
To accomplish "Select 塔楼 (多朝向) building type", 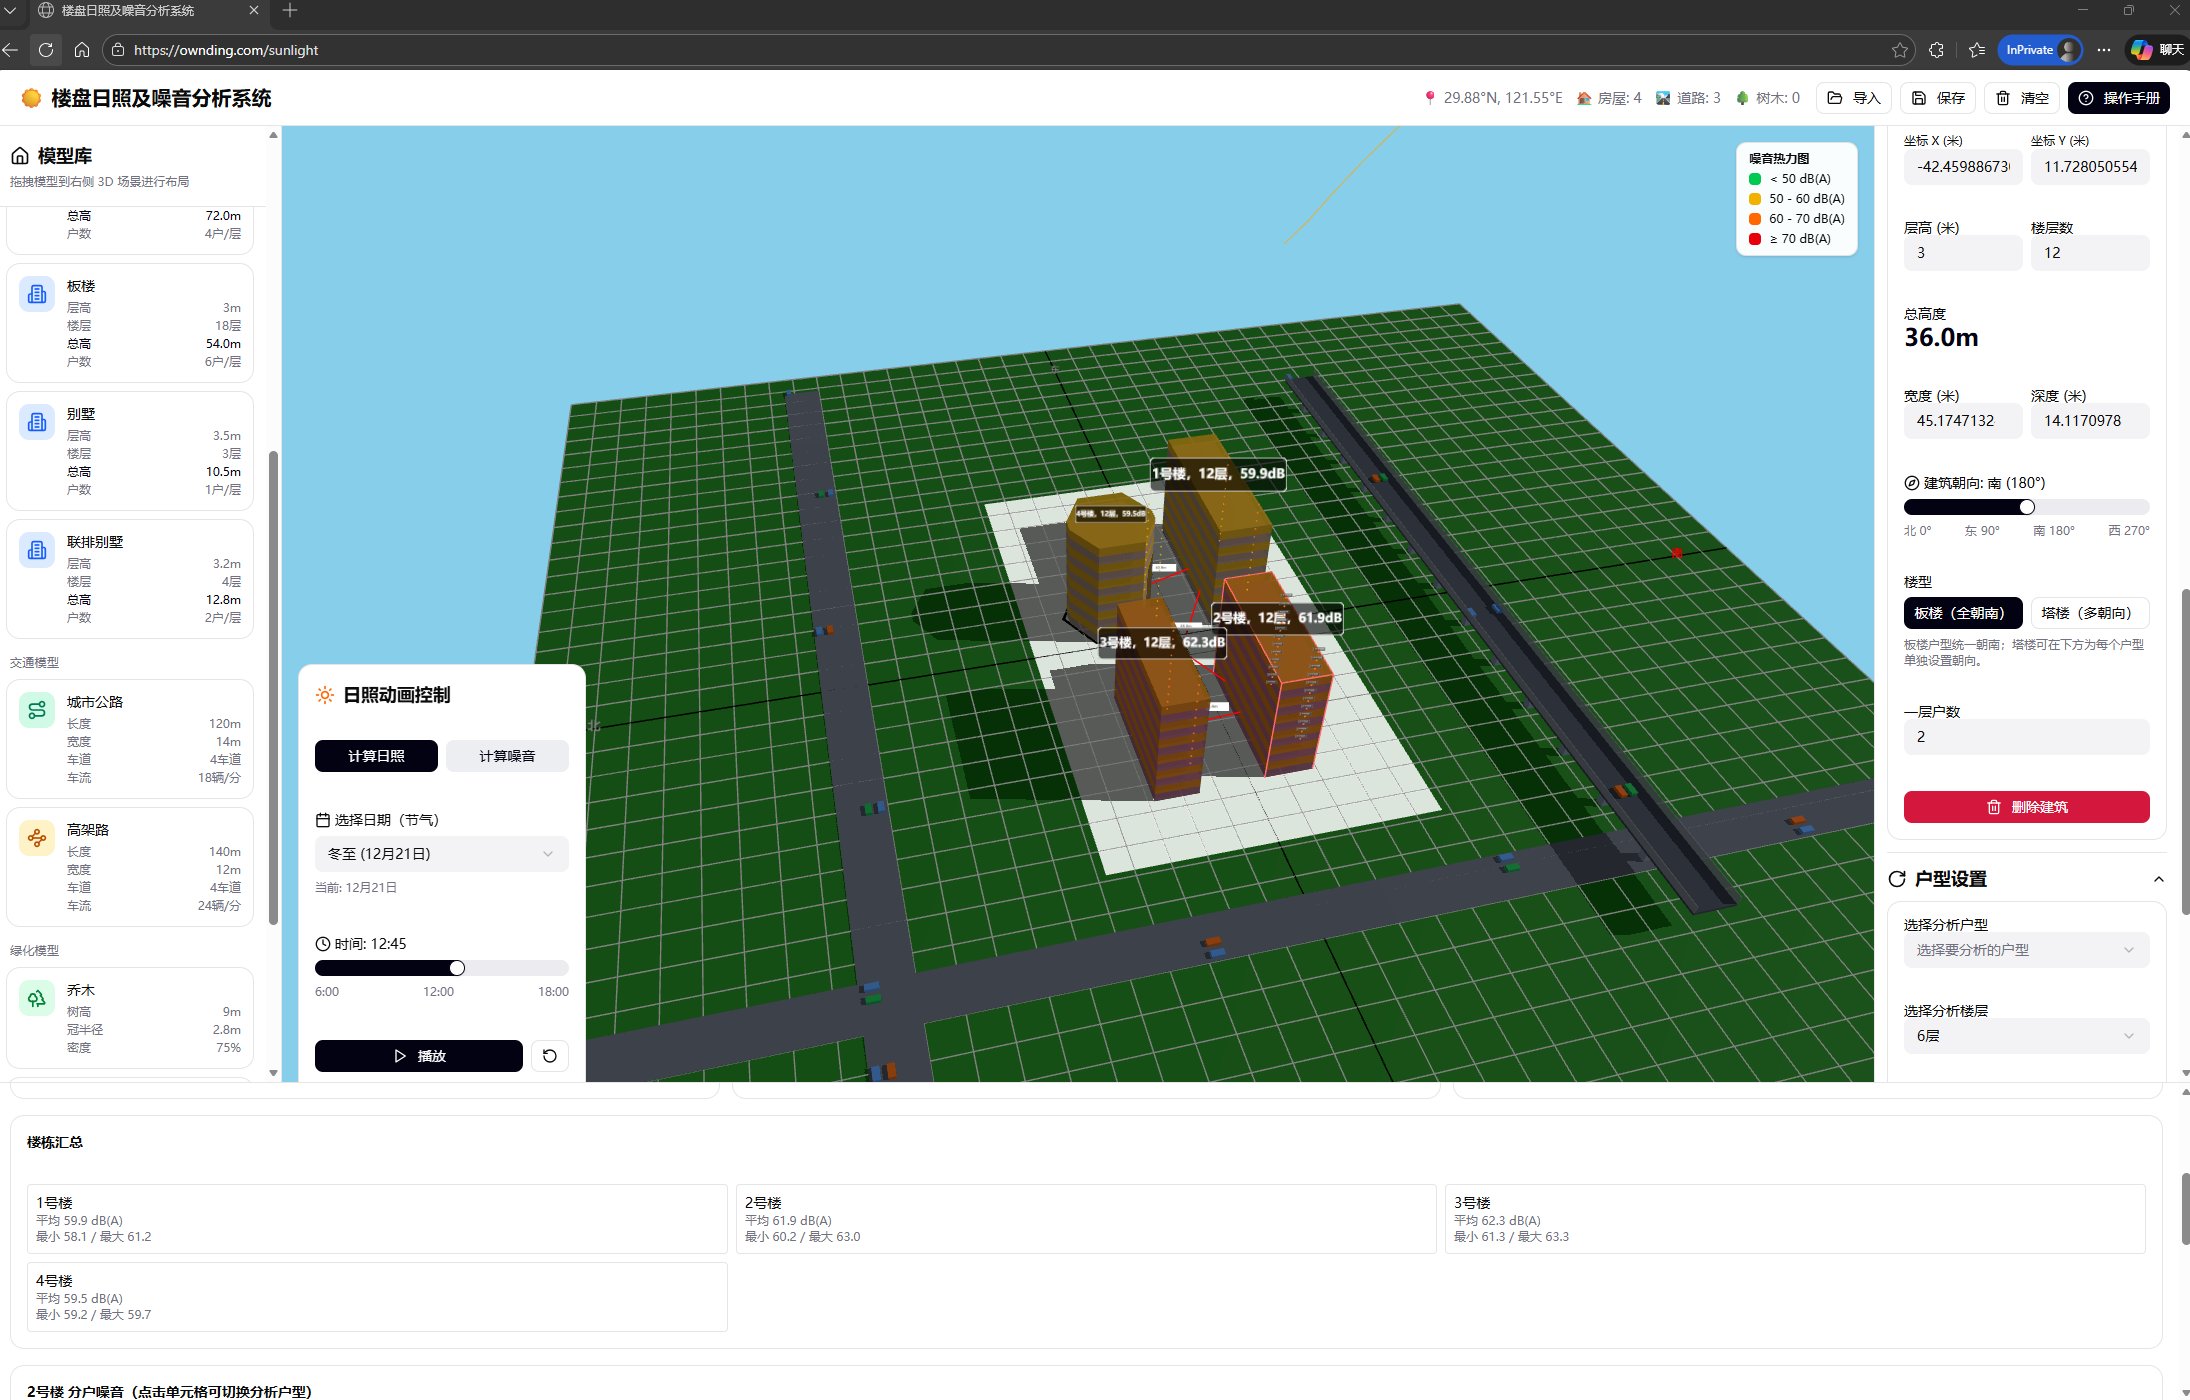I will (x=2088, y=613).
